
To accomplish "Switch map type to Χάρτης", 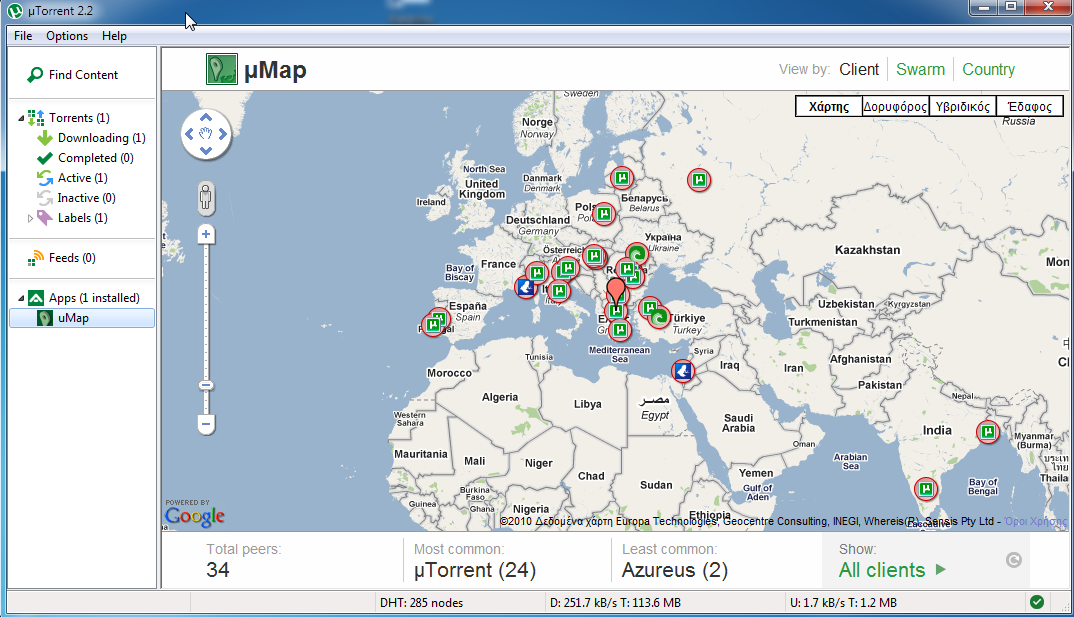I will coord(829,106).
